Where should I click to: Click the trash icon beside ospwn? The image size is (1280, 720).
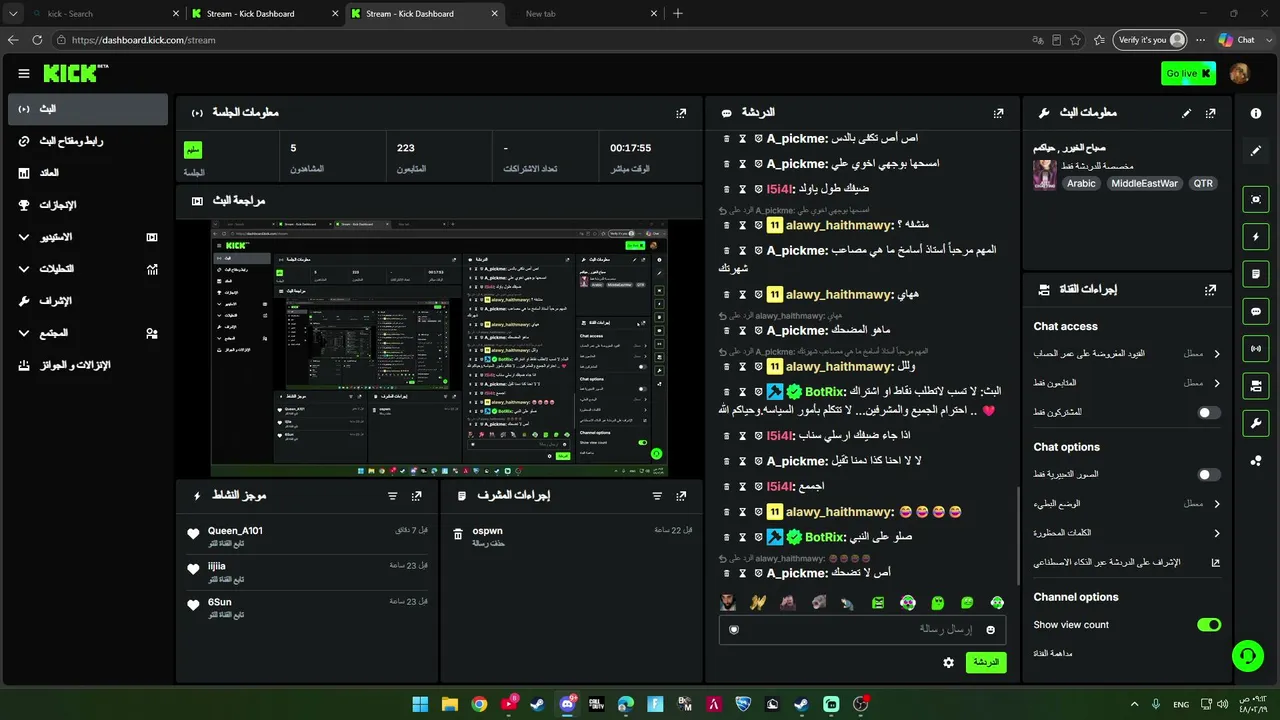[458, 535]
